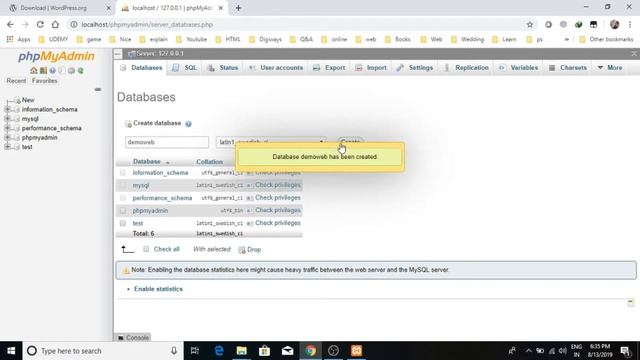Dismiss the 'Database demoweb has been created' notification
Viewport: 640px width, 360px height.
320,157
